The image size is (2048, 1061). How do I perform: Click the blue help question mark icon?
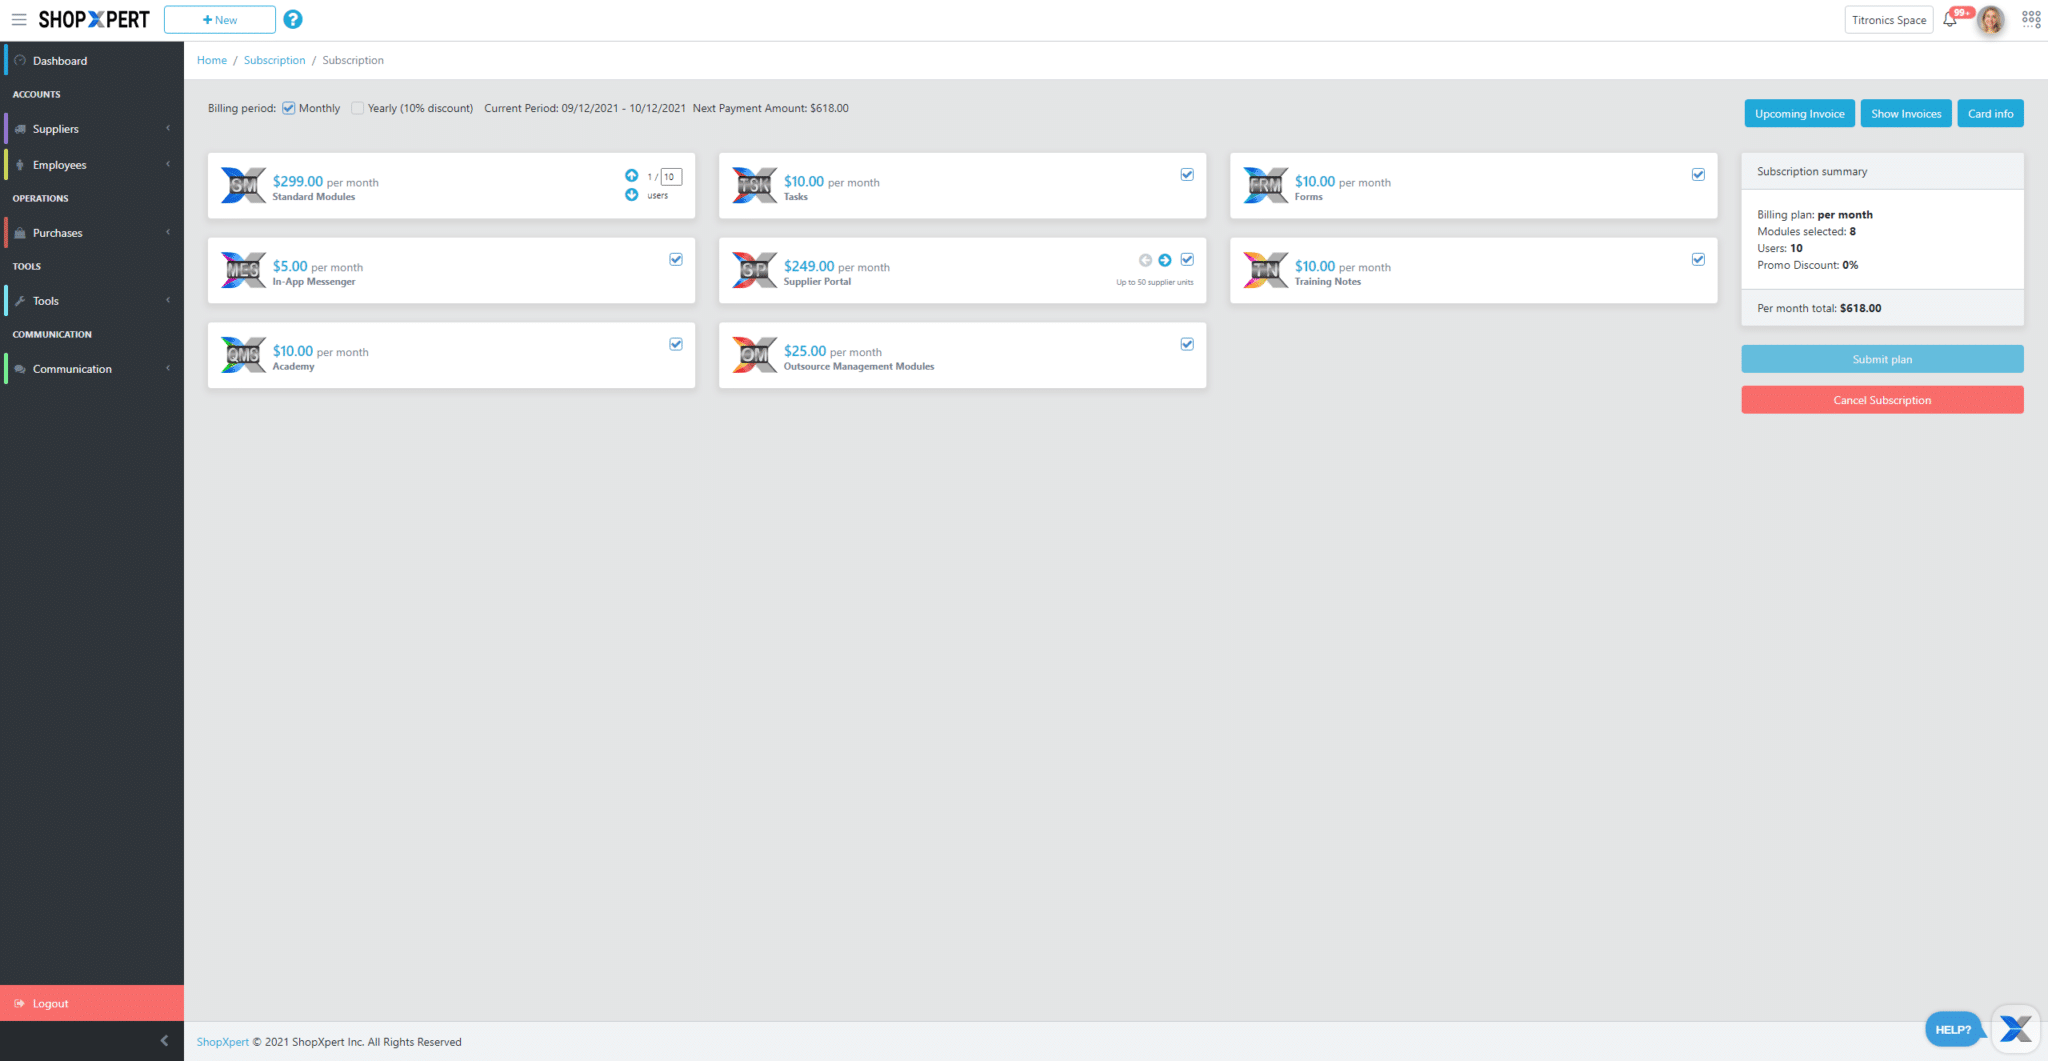click(293, 19)
